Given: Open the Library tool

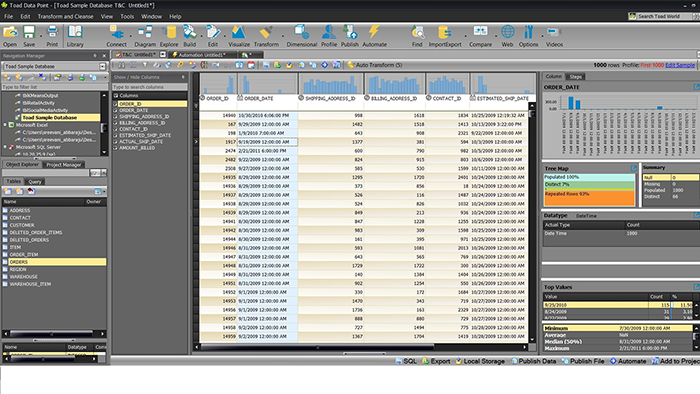Looking at the screenshot, I should (75, 36).
